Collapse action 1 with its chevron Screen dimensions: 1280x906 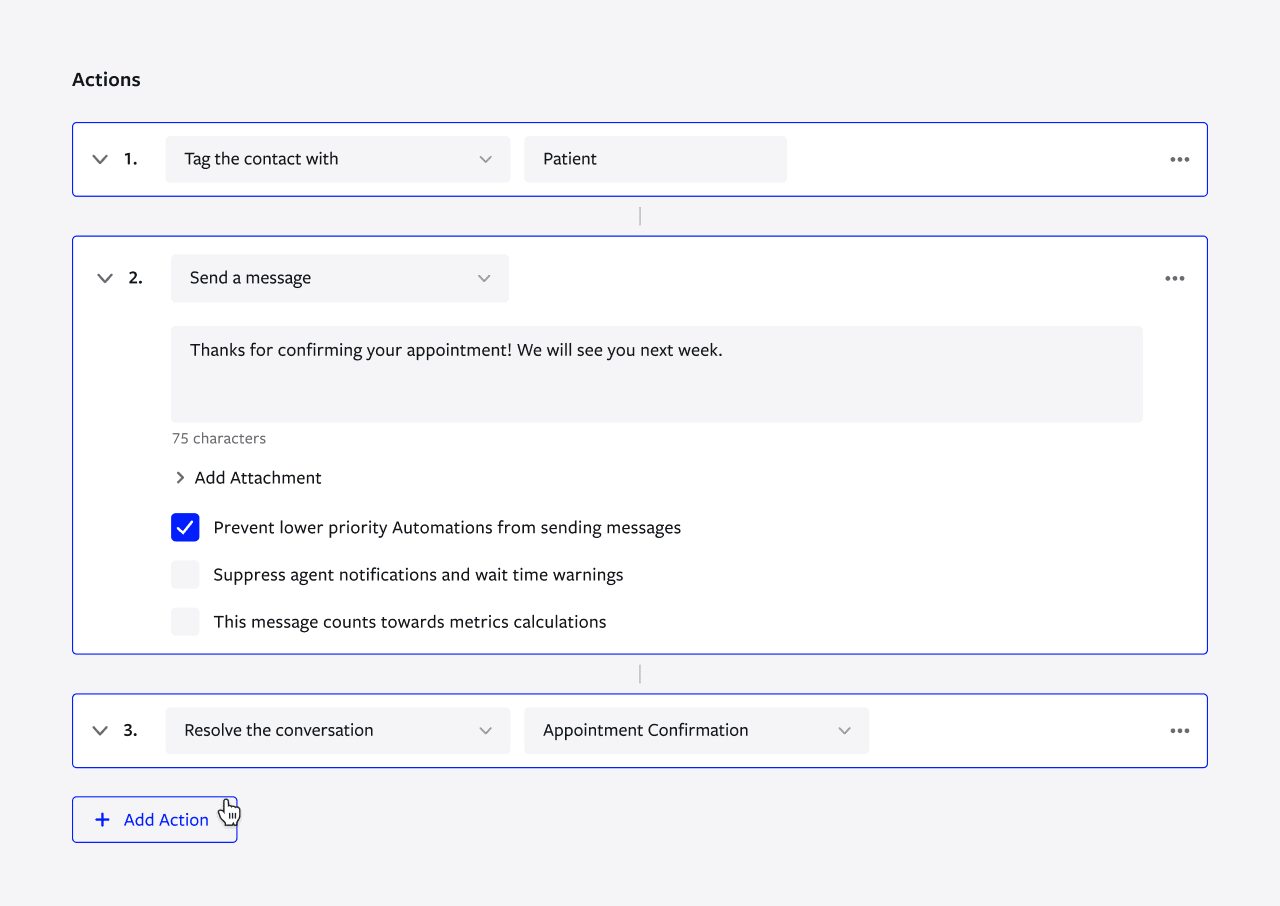100,159
